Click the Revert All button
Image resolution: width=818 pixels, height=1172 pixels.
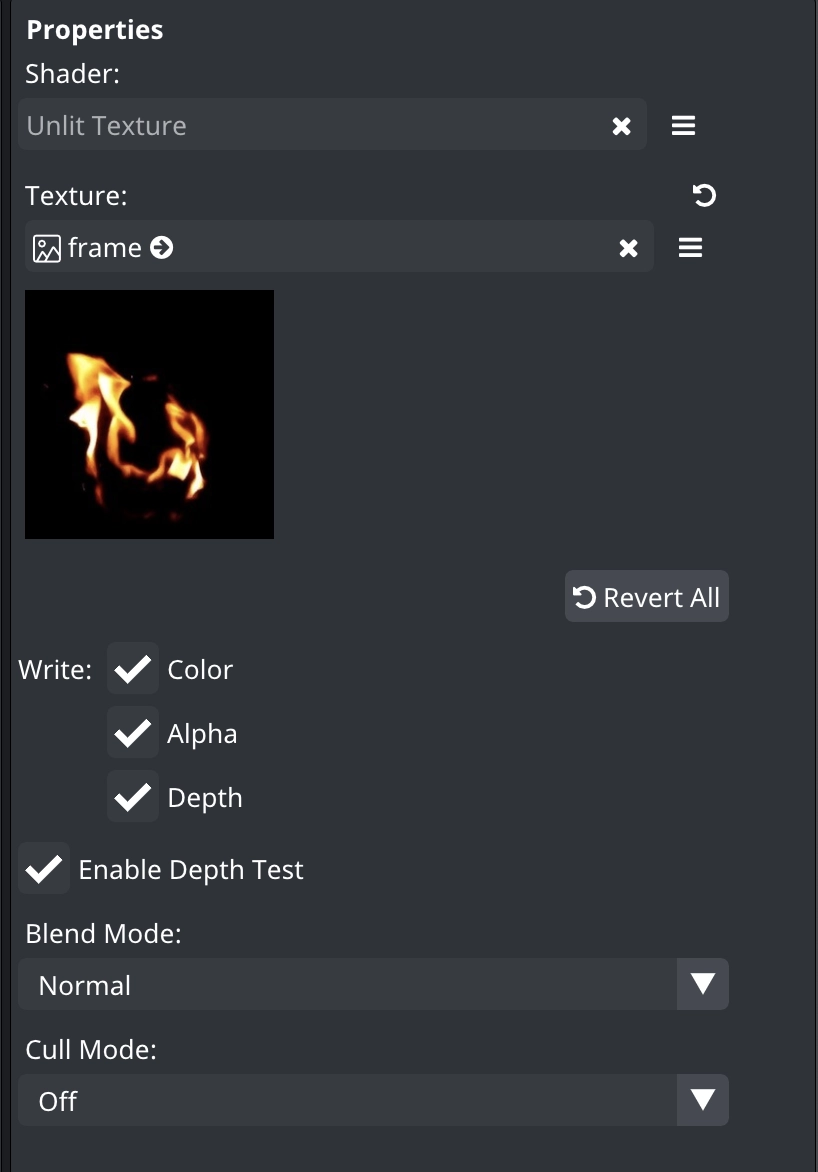pyautogui.click(x=647, y=596)
